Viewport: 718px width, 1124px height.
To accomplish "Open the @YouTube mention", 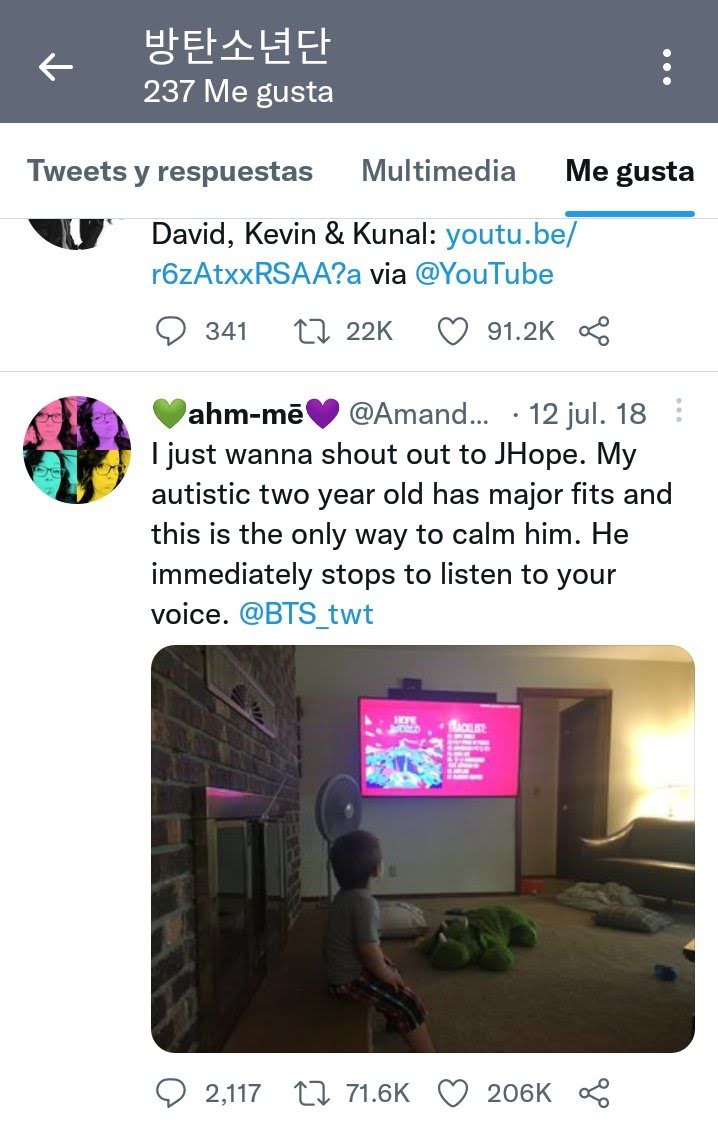I will click(x=484, y=275).
